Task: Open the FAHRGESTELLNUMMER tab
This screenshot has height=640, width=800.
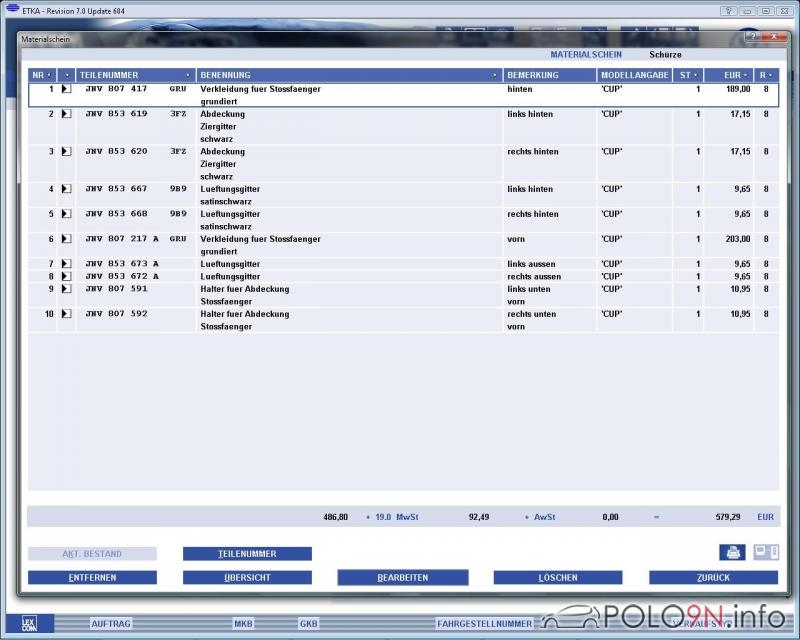Action: pos(484,623)
